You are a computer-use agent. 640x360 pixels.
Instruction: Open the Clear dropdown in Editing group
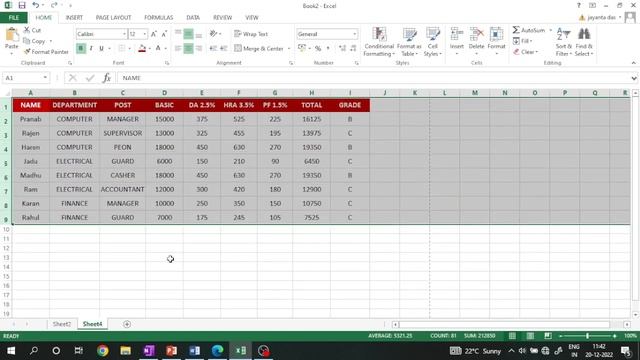[x=526, y=52]
